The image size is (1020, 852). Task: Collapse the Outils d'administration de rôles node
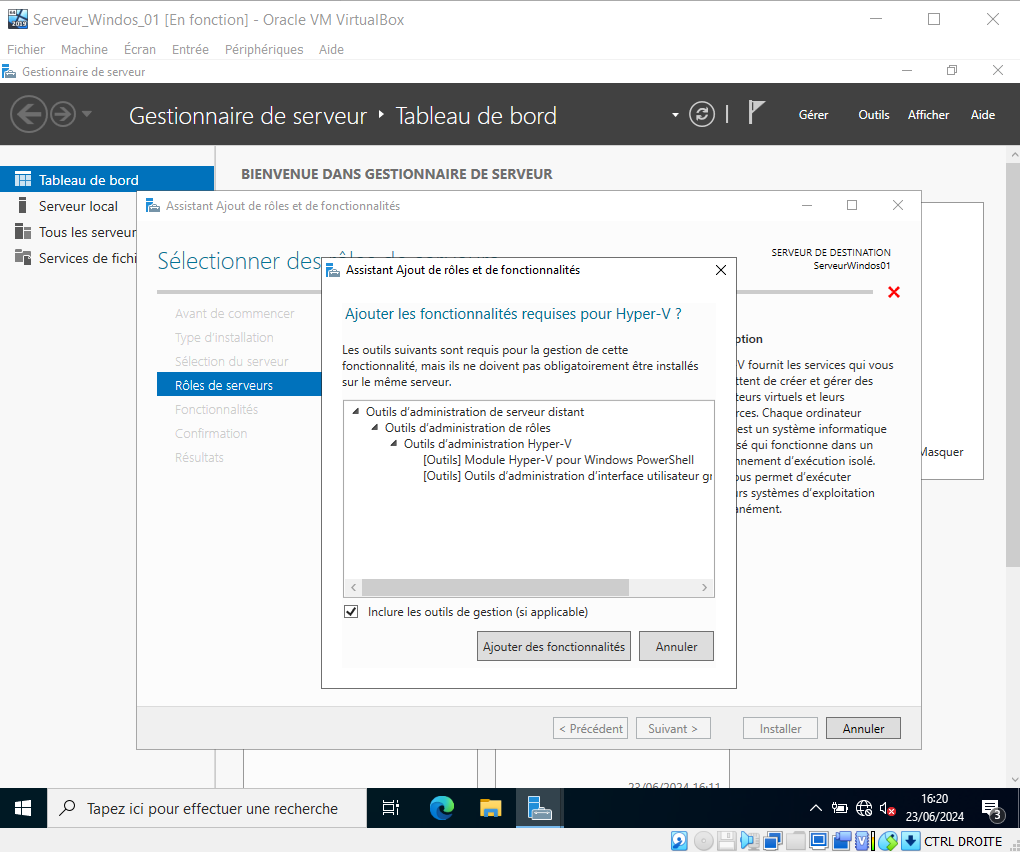(376, 428)
